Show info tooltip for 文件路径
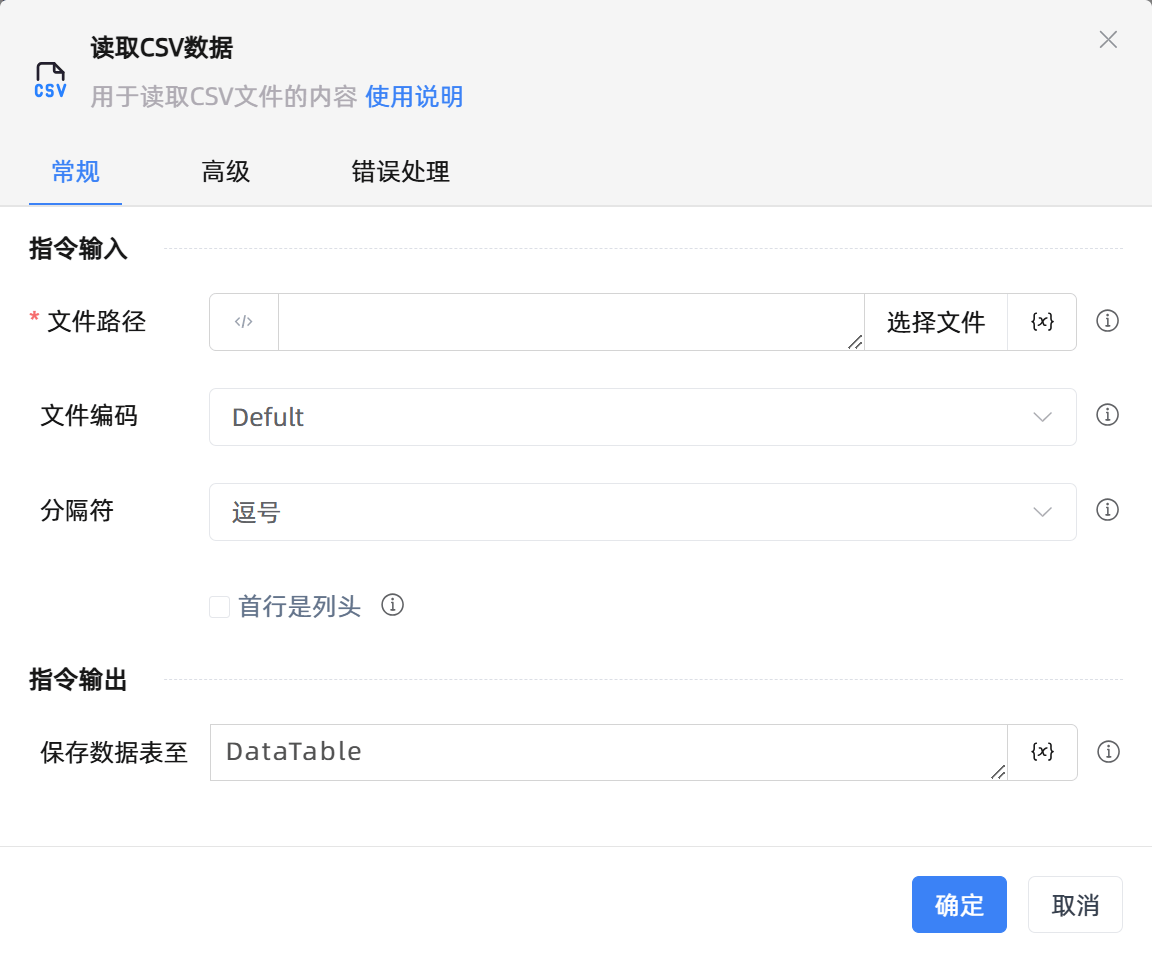 pyautogui.click(x=1107, y=321)
